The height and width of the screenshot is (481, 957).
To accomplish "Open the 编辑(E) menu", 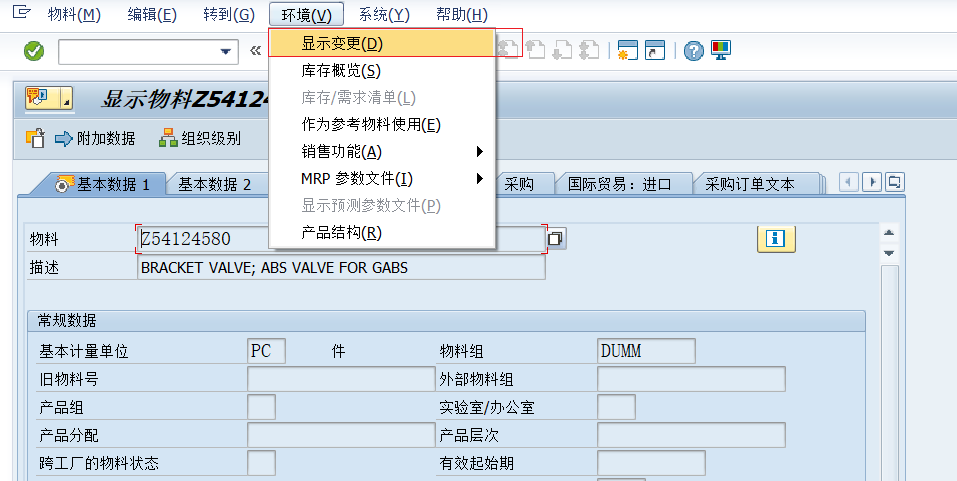I will click(x=152, y=15).
